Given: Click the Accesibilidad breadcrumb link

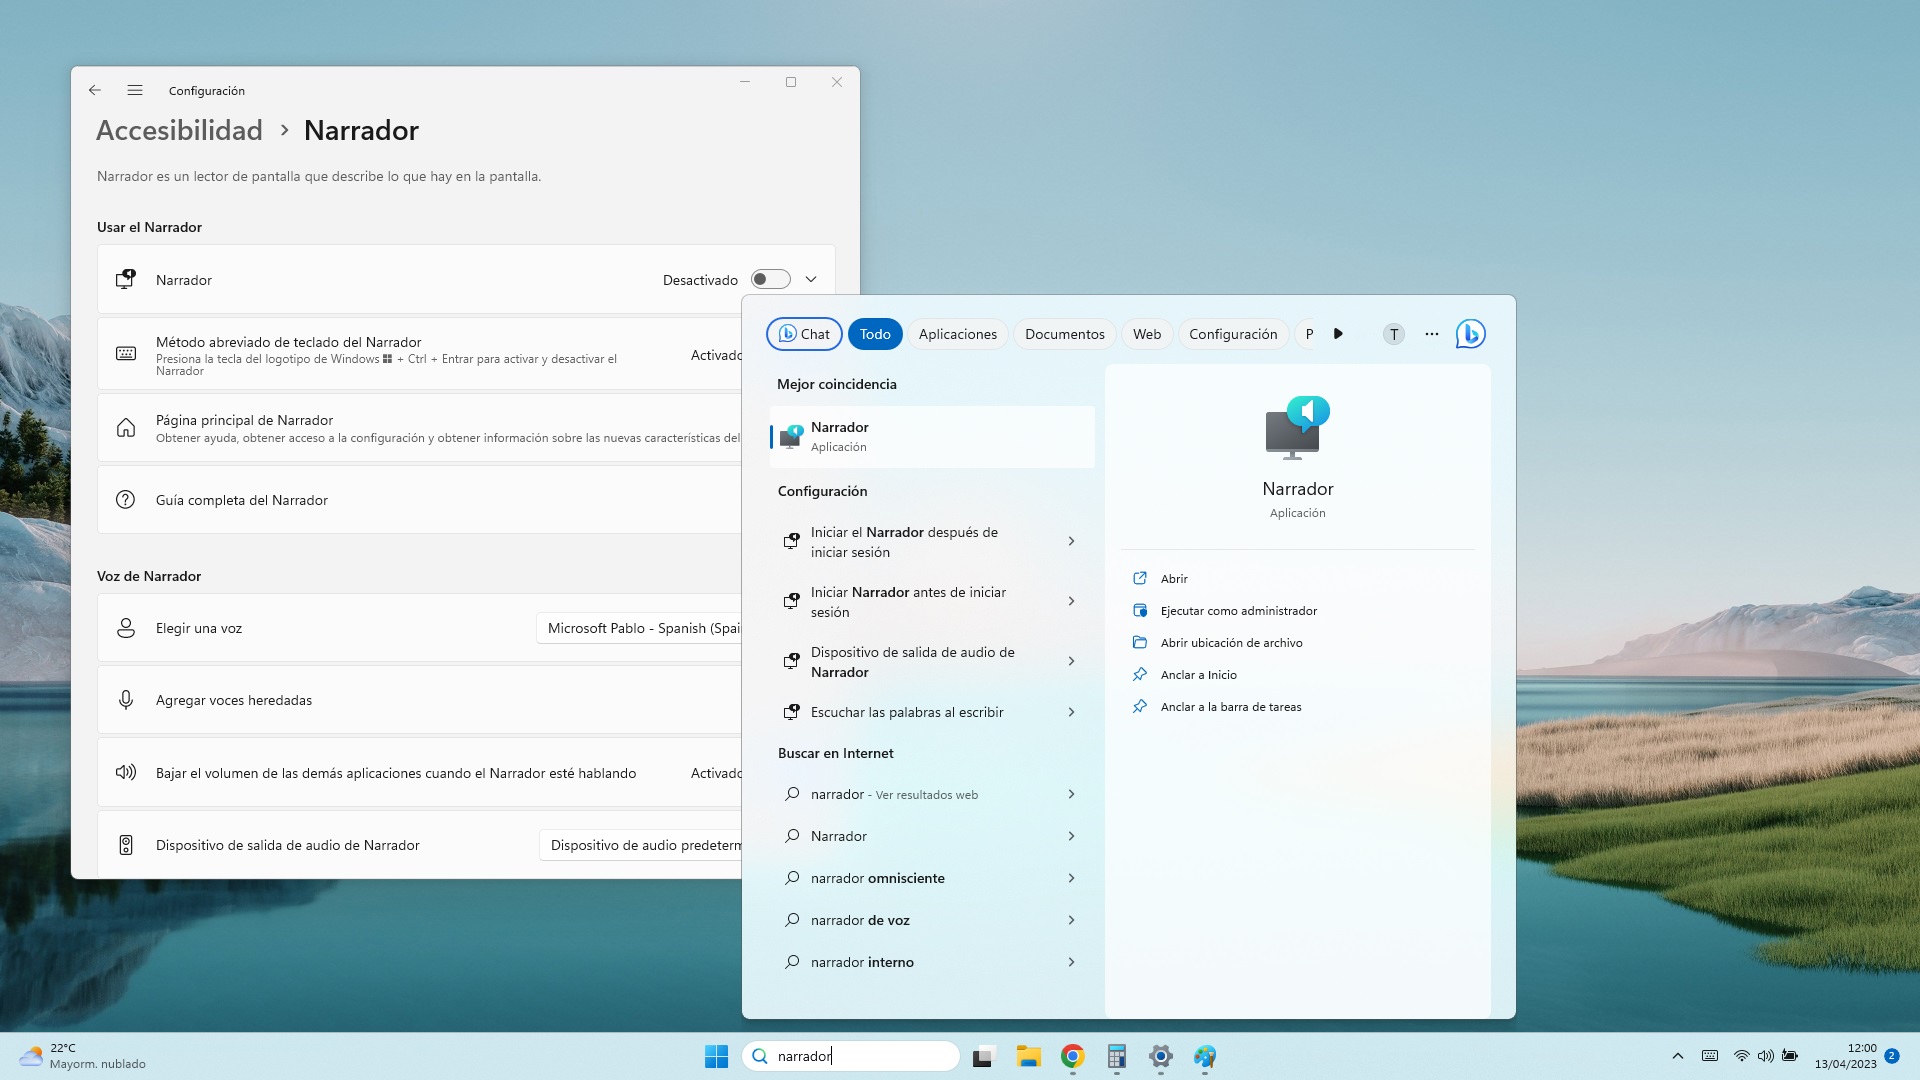Looking at the screenshot, I should point(180,130).
